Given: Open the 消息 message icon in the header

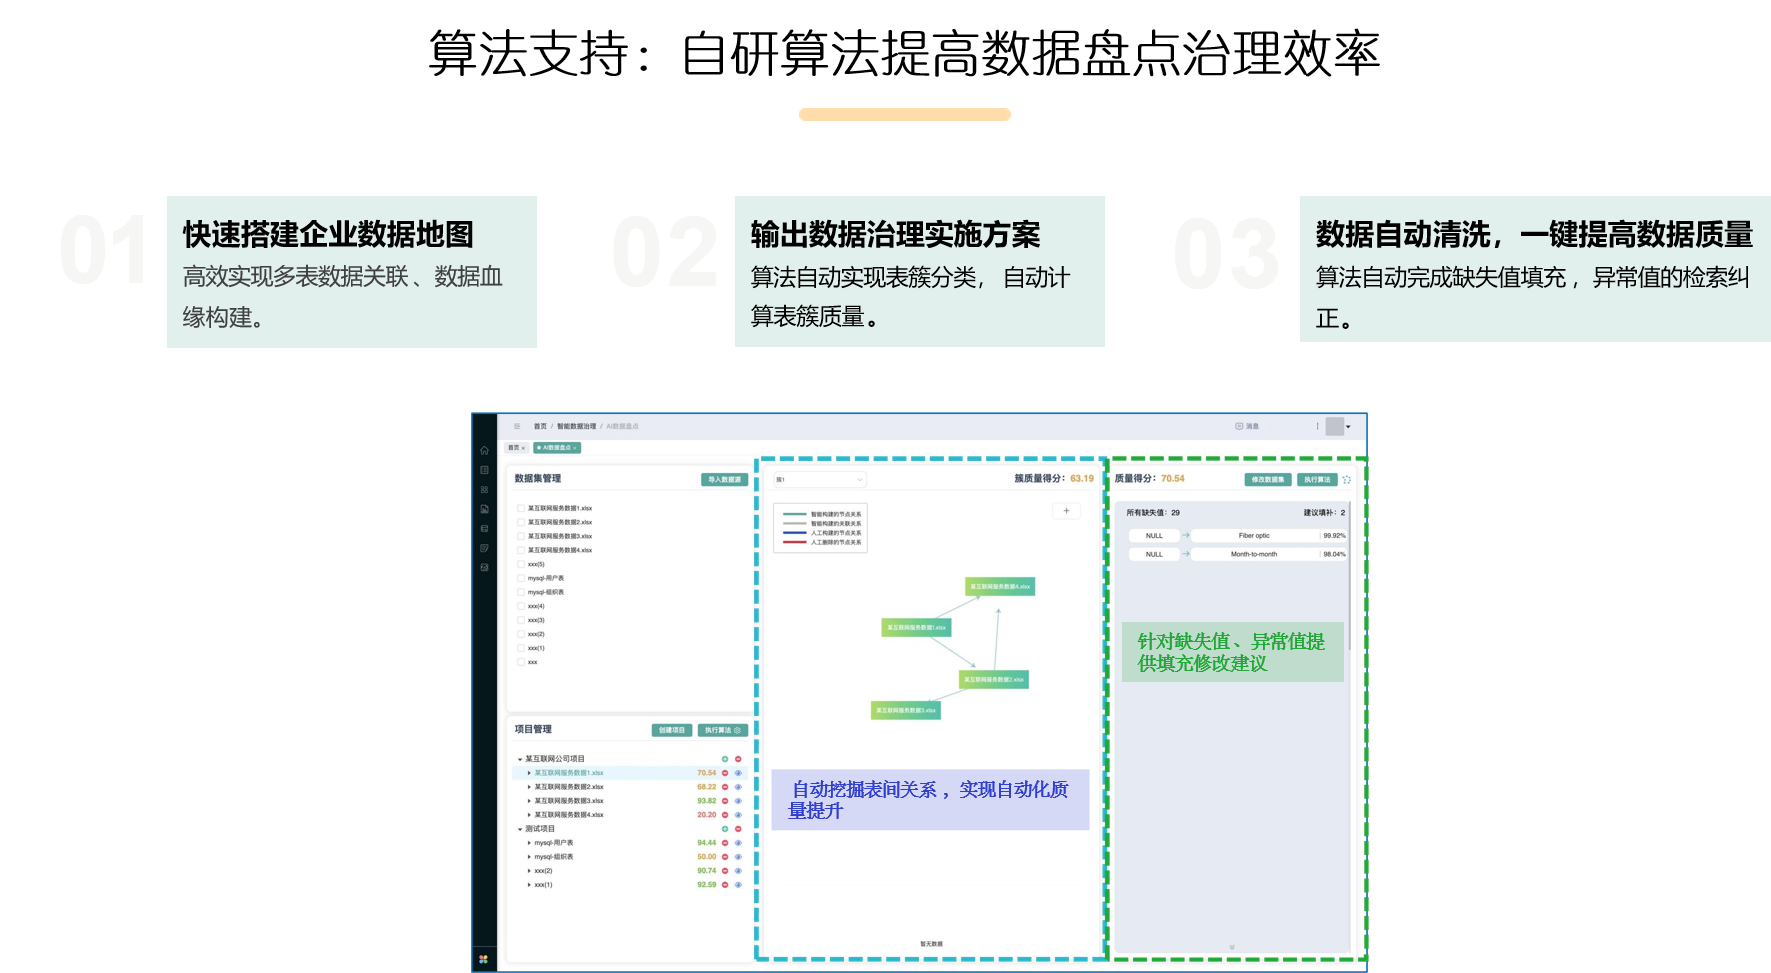Looking at the screenshot, I should click(x=1239, y=426).
